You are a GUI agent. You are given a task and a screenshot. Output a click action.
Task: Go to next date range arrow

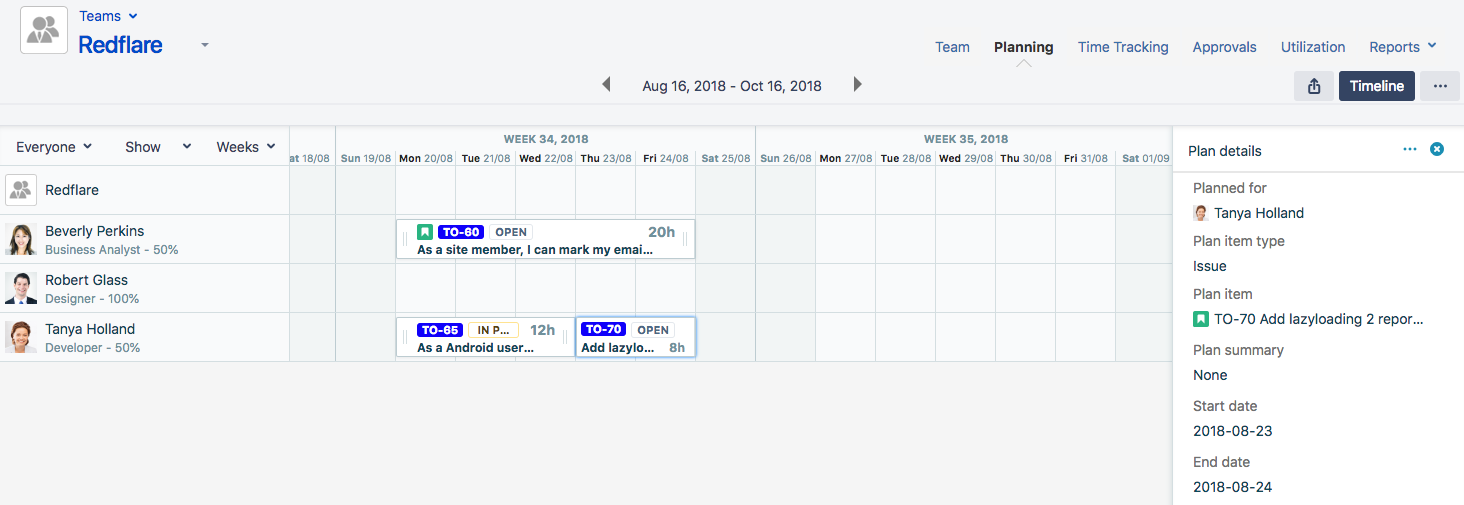(857, 85)
